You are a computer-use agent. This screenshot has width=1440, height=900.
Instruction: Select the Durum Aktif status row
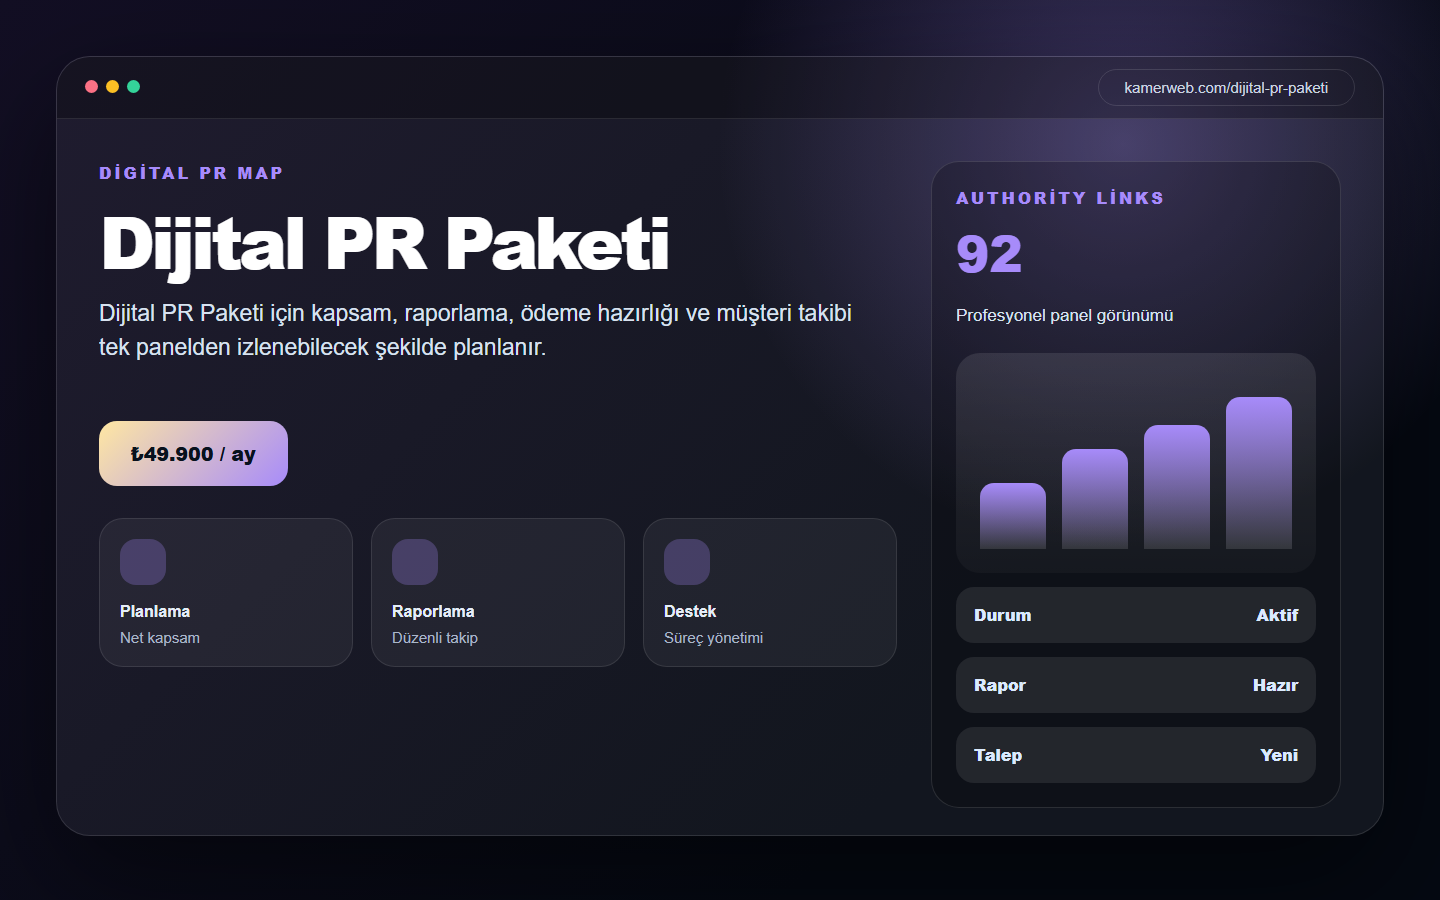tap(1136, 615)
